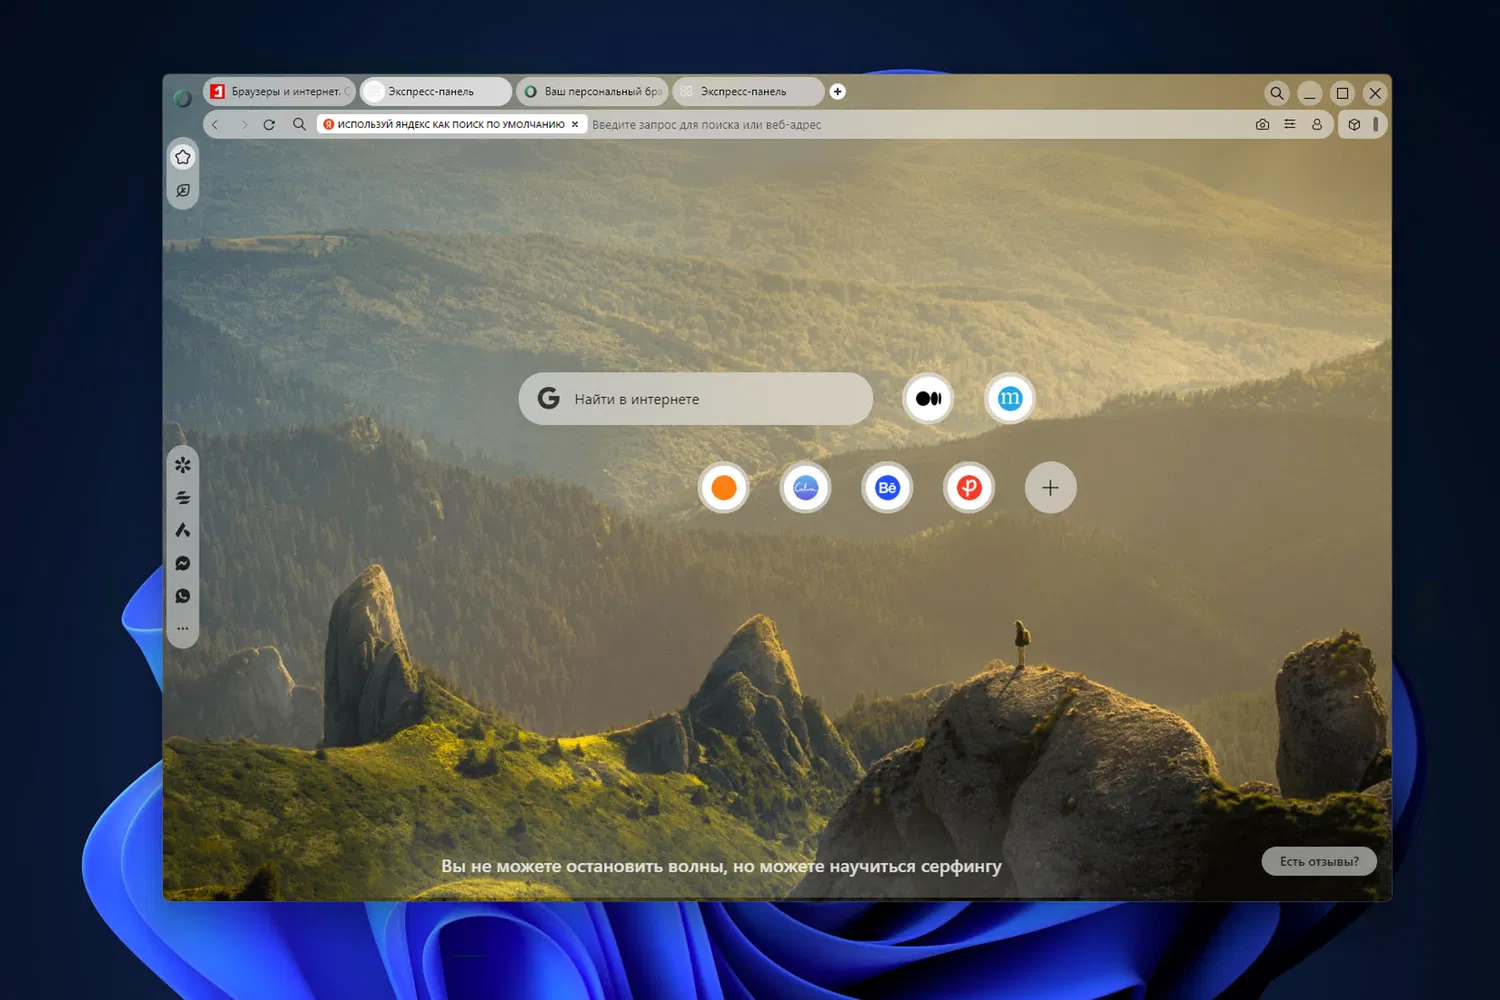The width and height of the screenshot is (1500, 1000).
Task: Dismiss the Yandex default search banner
Action: (x=575, y=124)
